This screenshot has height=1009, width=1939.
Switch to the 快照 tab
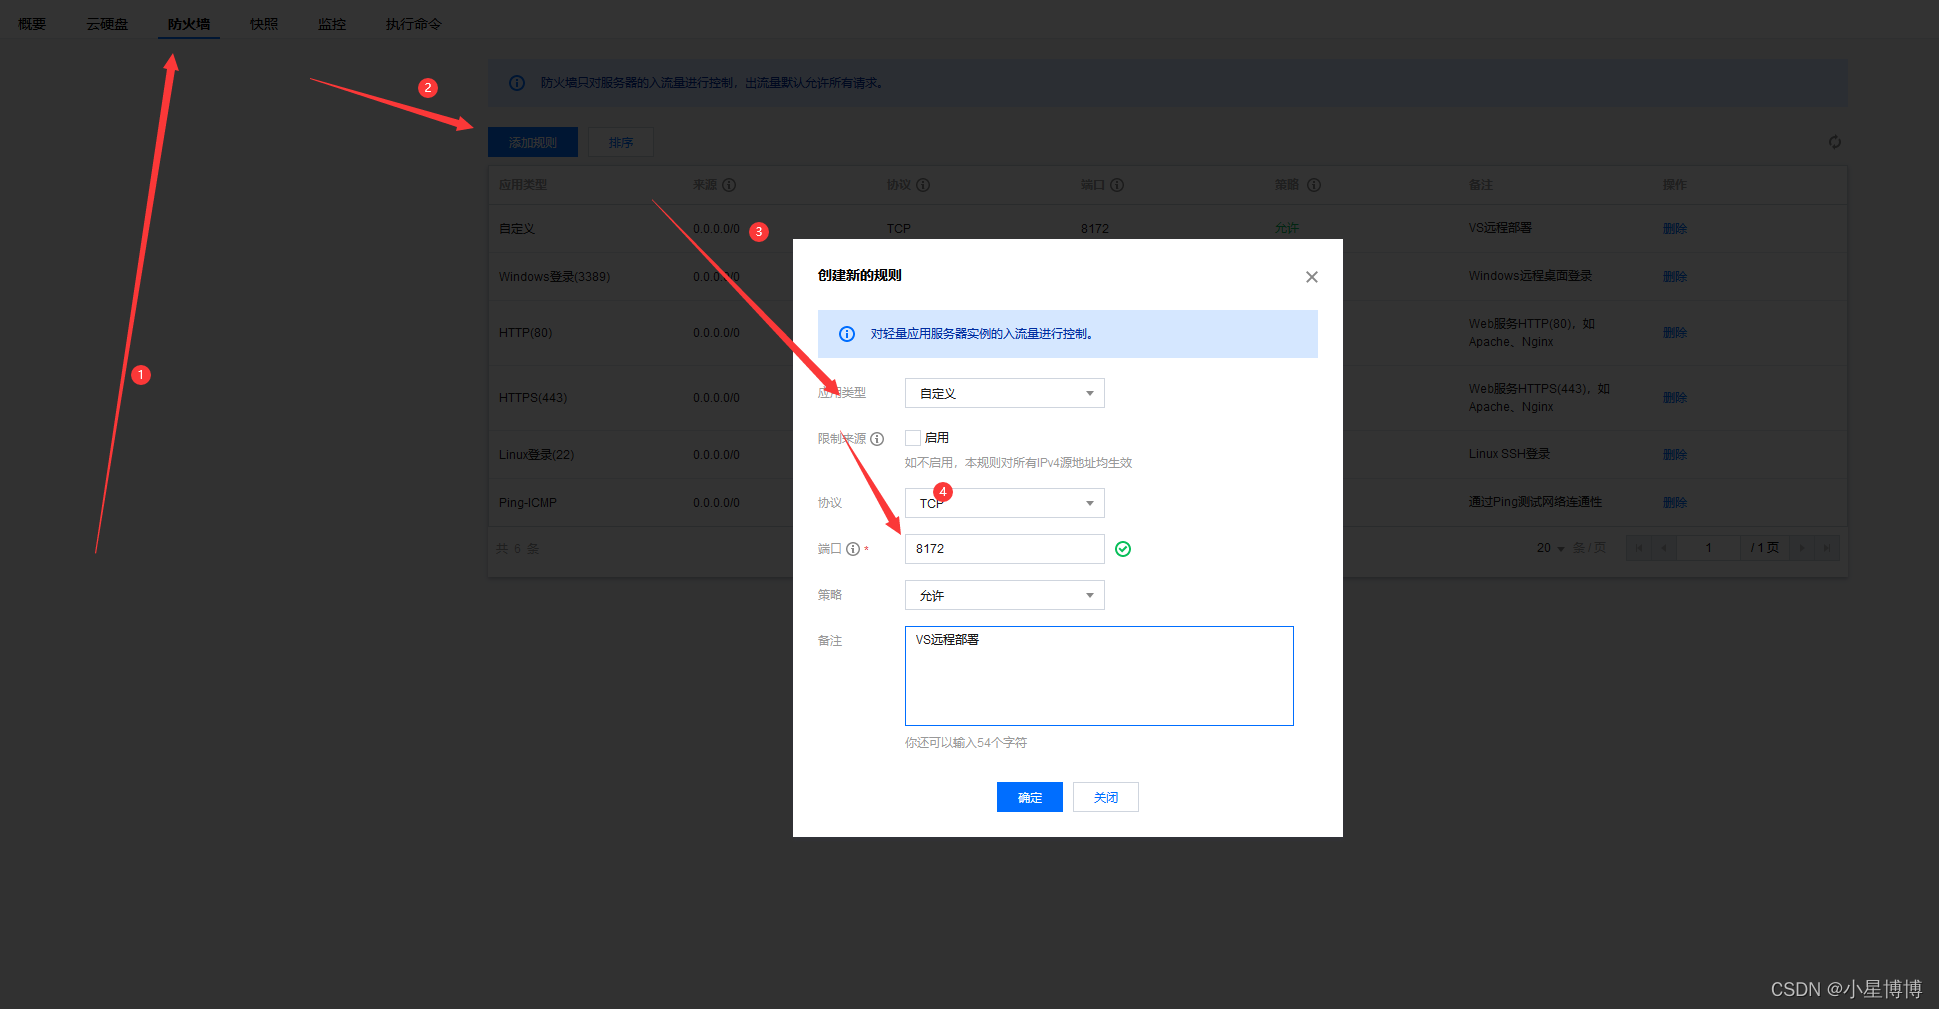(264, 24)
